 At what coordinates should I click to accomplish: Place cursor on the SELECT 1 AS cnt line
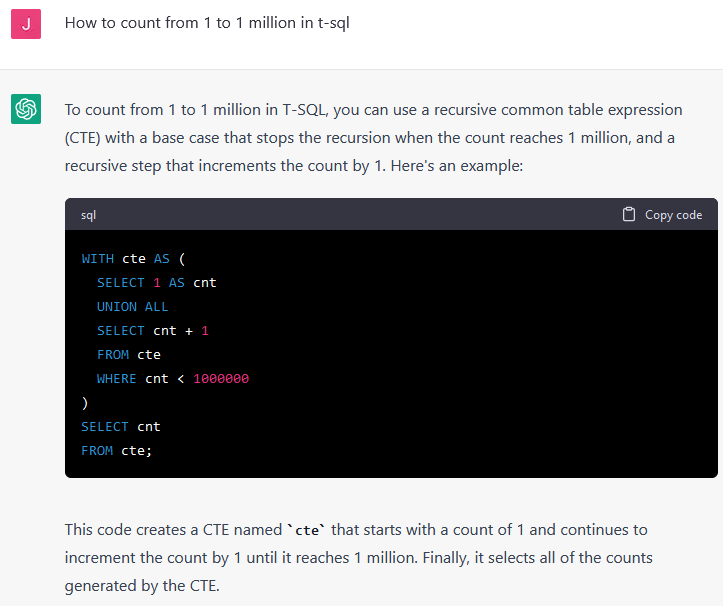(x=156, y=283)
